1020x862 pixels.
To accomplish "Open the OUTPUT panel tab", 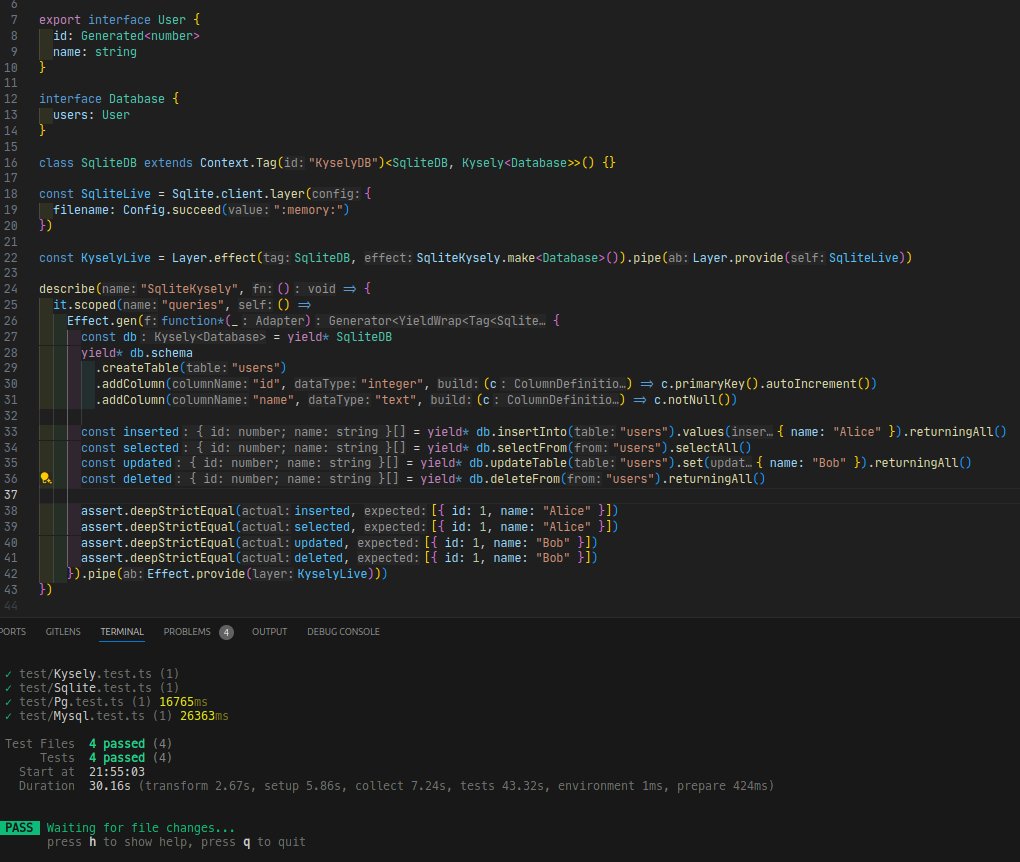I will pyautogui.click(x=269, y=632).
